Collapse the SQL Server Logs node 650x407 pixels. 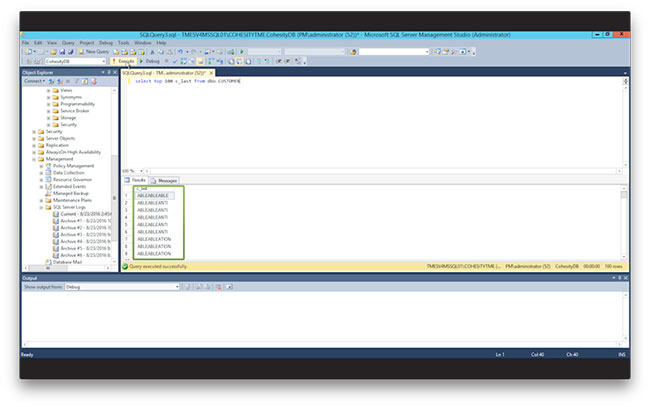coord(41,207)
